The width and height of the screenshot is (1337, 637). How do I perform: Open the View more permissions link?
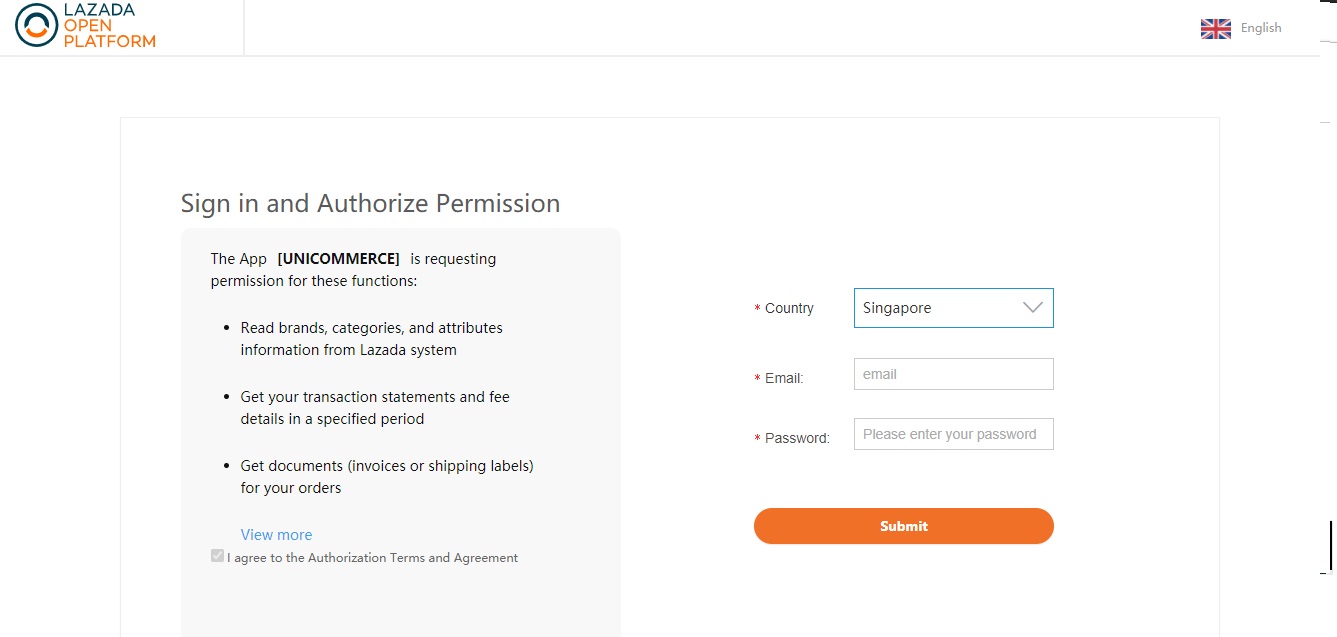coord(276,535)
